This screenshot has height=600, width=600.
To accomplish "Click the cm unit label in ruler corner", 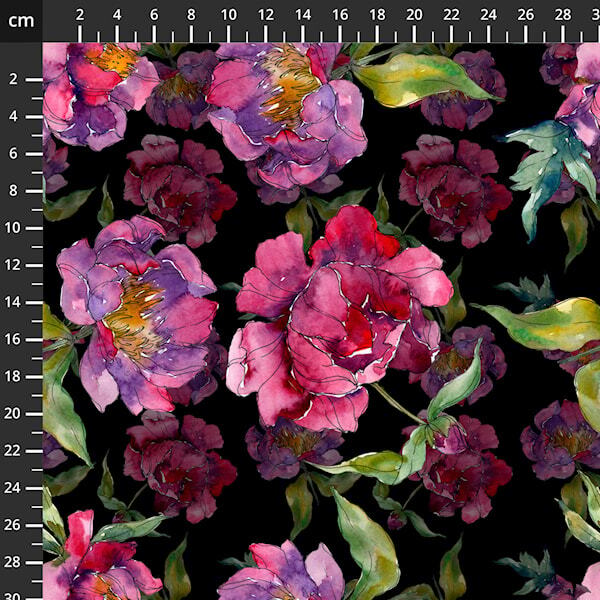I will click(x=20, y=20).
